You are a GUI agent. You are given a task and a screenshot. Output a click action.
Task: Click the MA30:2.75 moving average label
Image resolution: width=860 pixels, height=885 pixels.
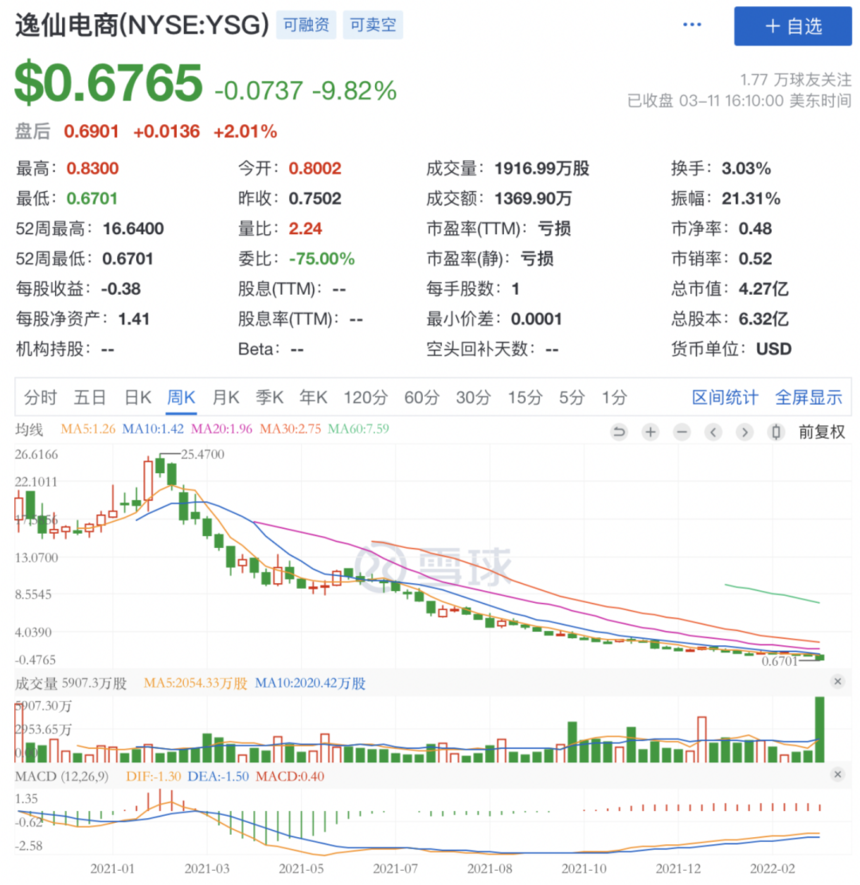pyautogui.click(x=290, y=429)
